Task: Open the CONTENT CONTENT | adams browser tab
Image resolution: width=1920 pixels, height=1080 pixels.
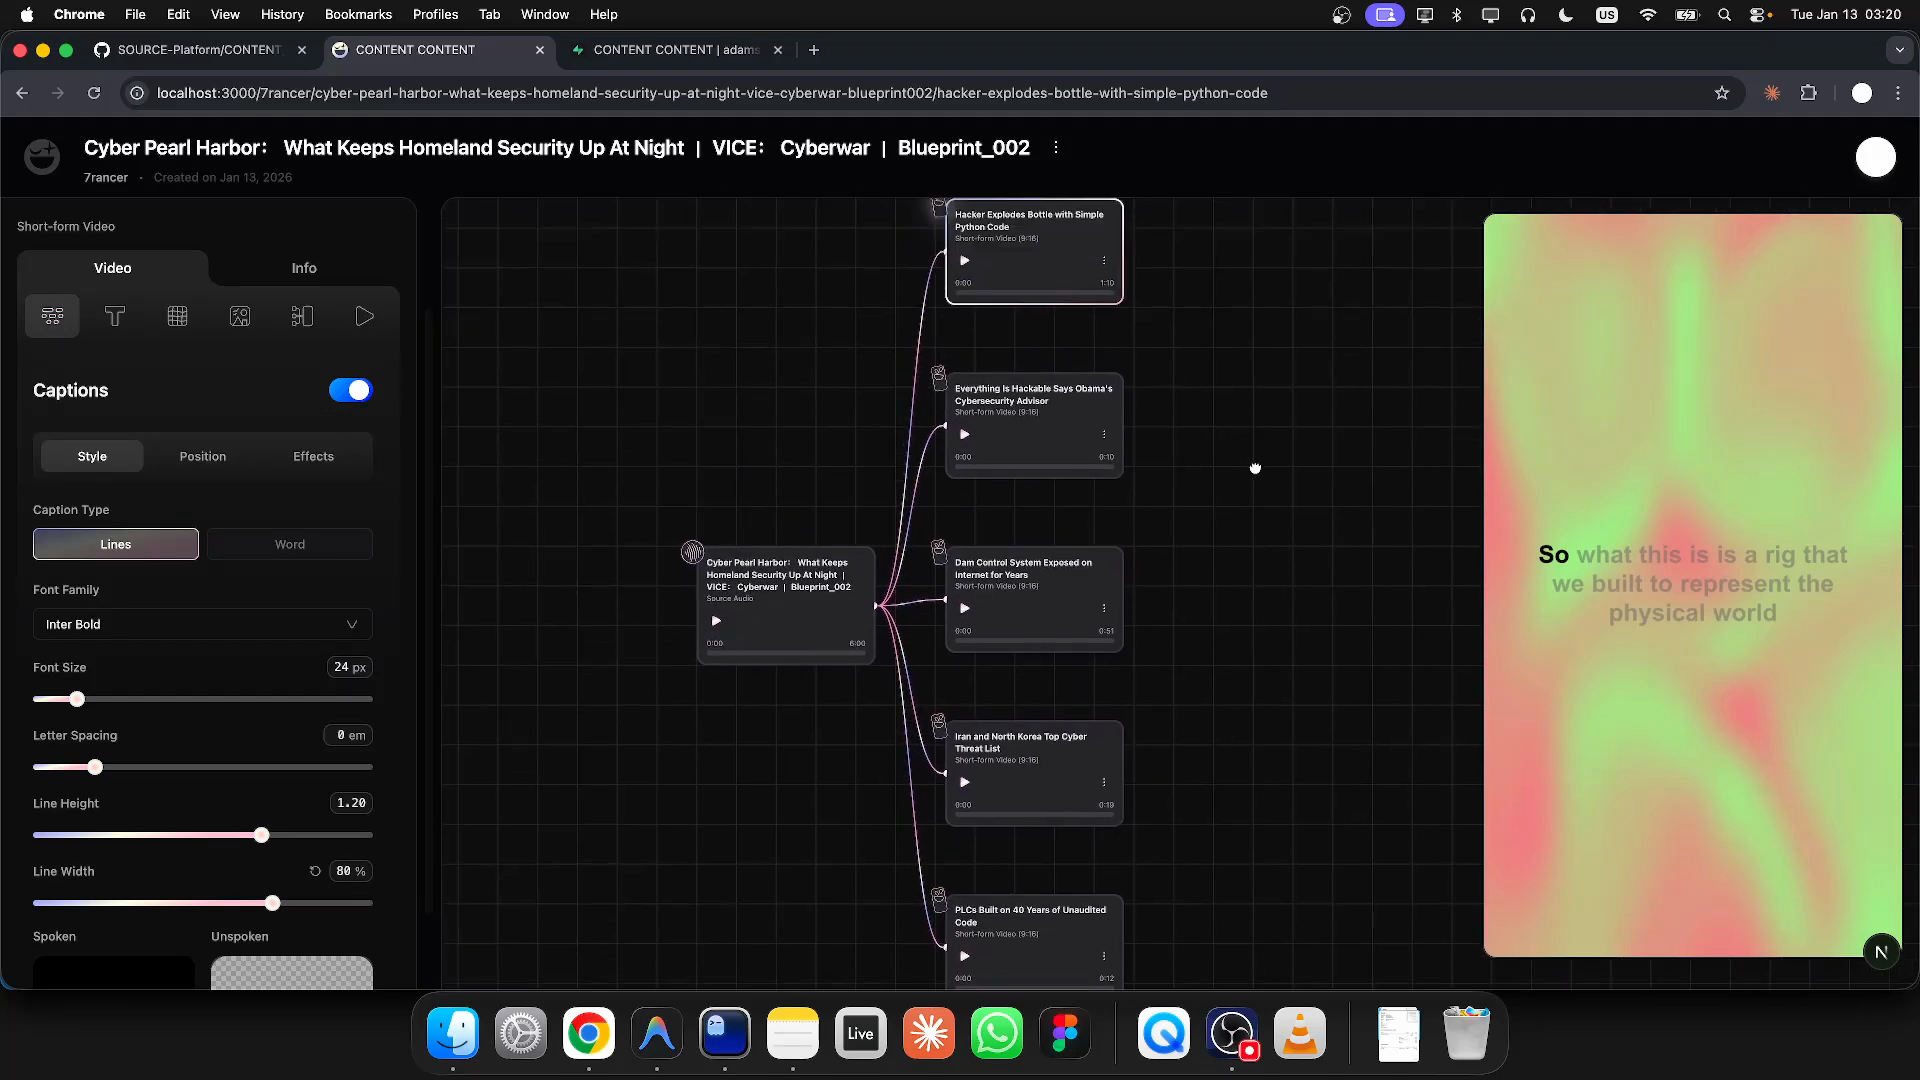Action: click(675, 50)
